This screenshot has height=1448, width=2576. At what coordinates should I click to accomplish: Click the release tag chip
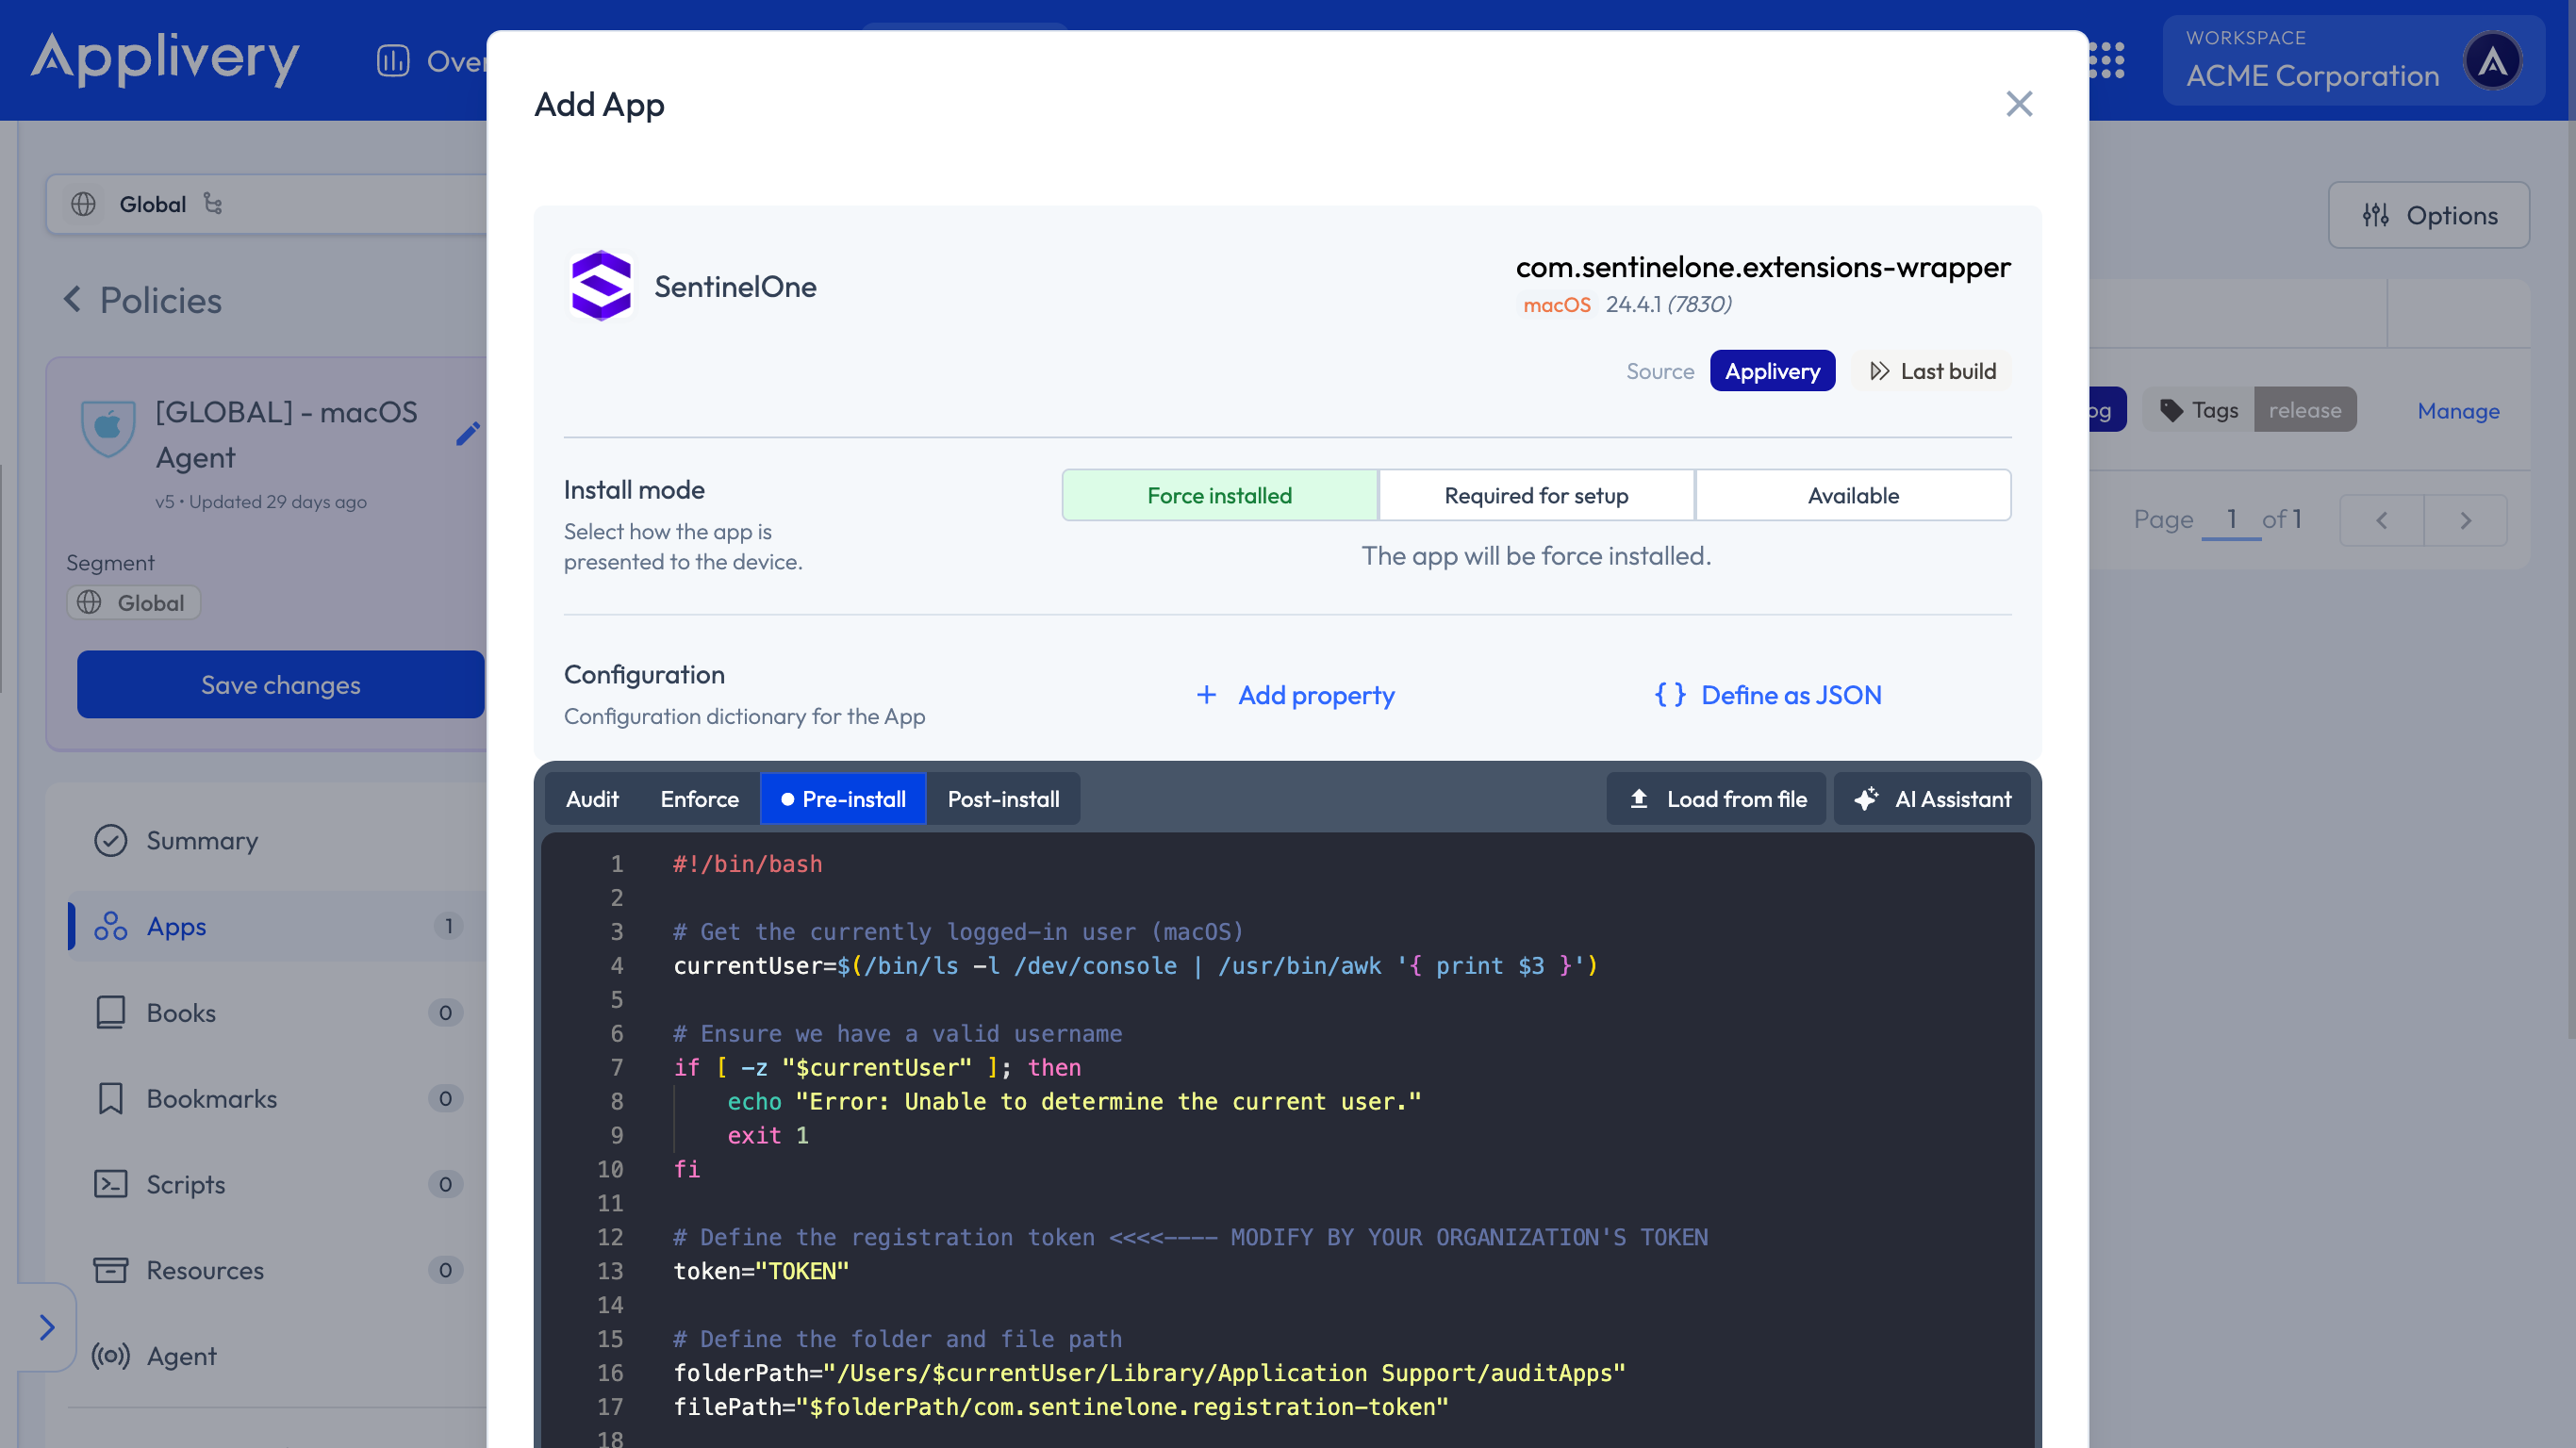click(x=2305, y=410)
